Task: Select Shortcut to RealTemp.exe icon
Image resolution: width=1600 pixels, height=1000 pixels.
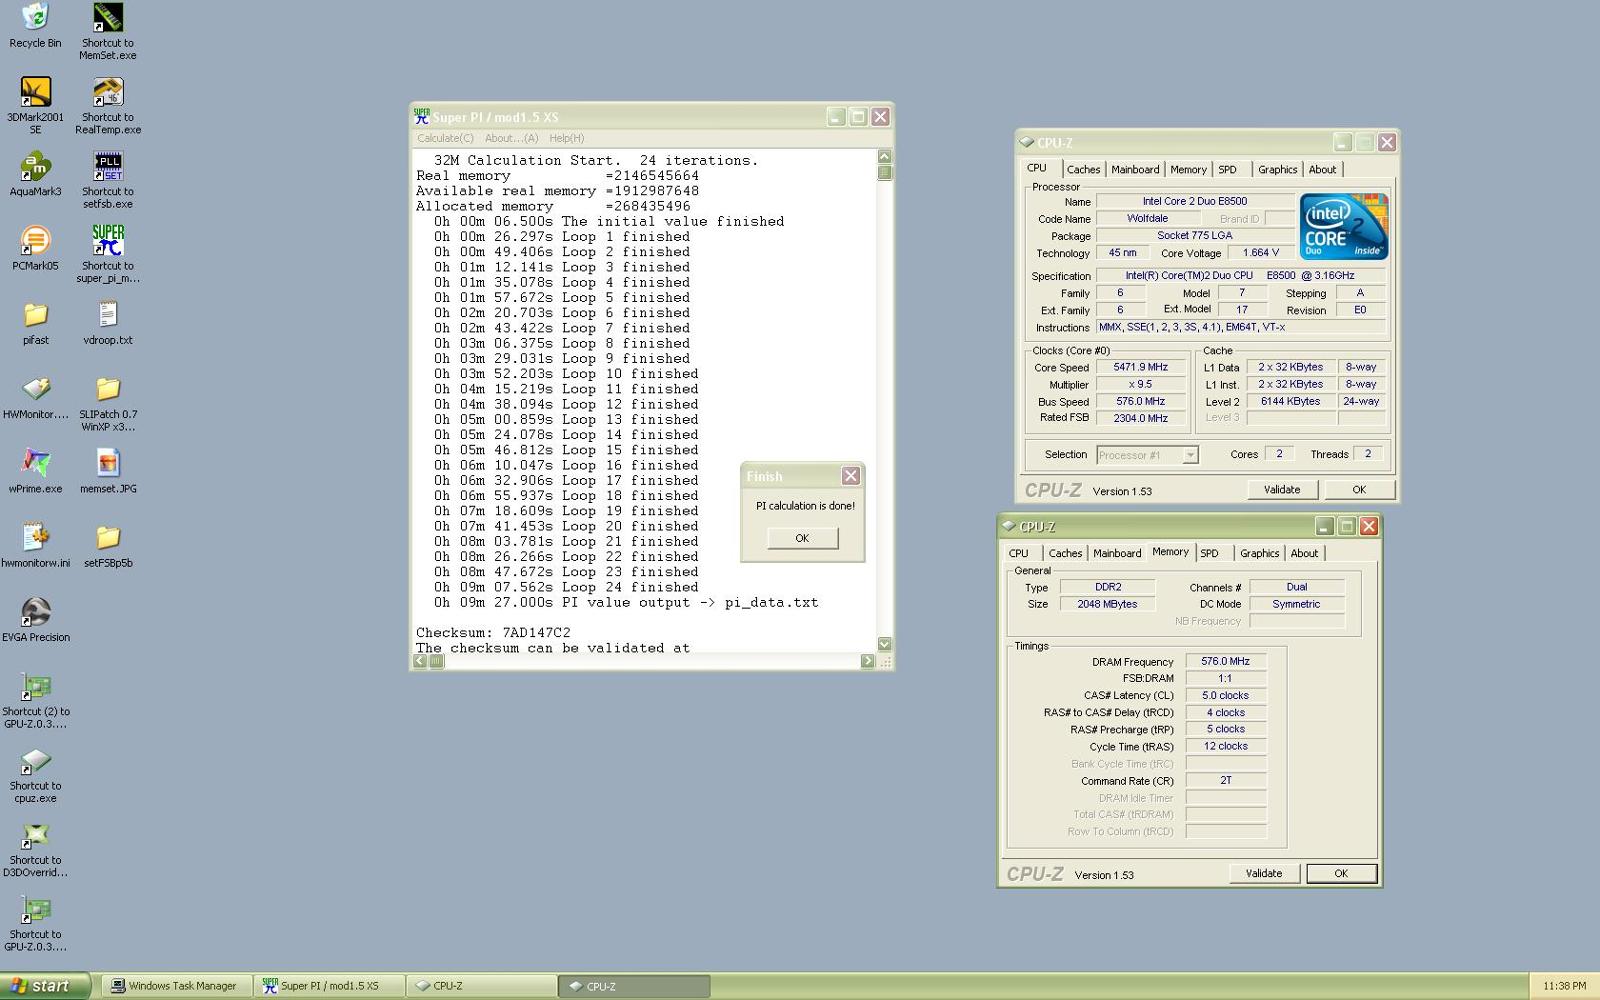Action: (x=108, y=91)
